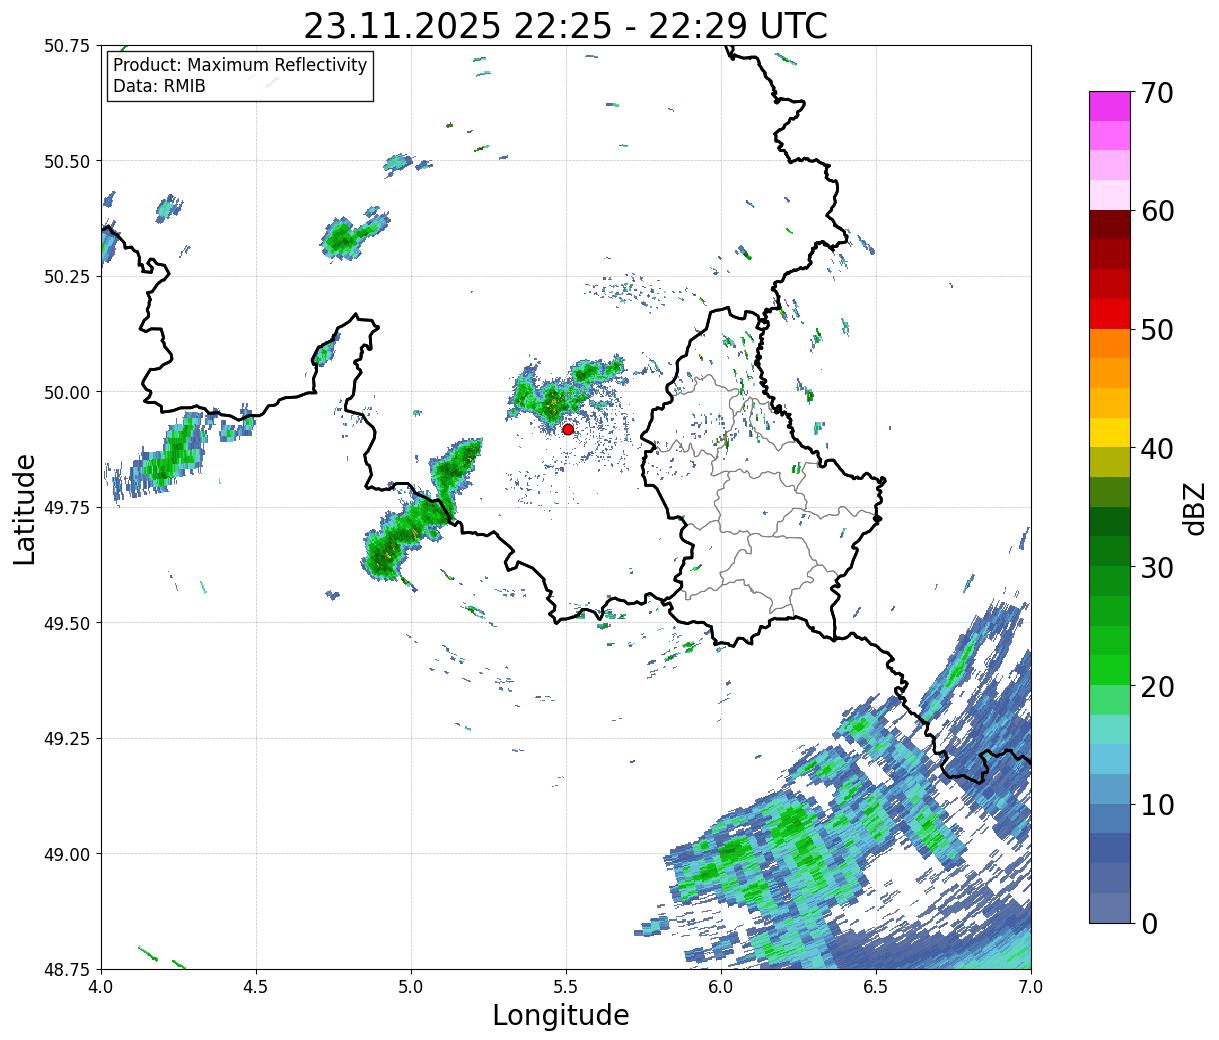Click the x-axis tick label 4.0

tap(101, 987)
